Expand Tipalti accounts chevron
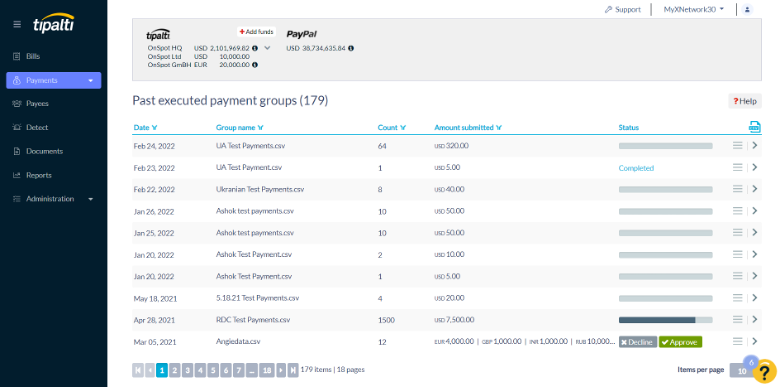780x390 pixels. [267, 48]
